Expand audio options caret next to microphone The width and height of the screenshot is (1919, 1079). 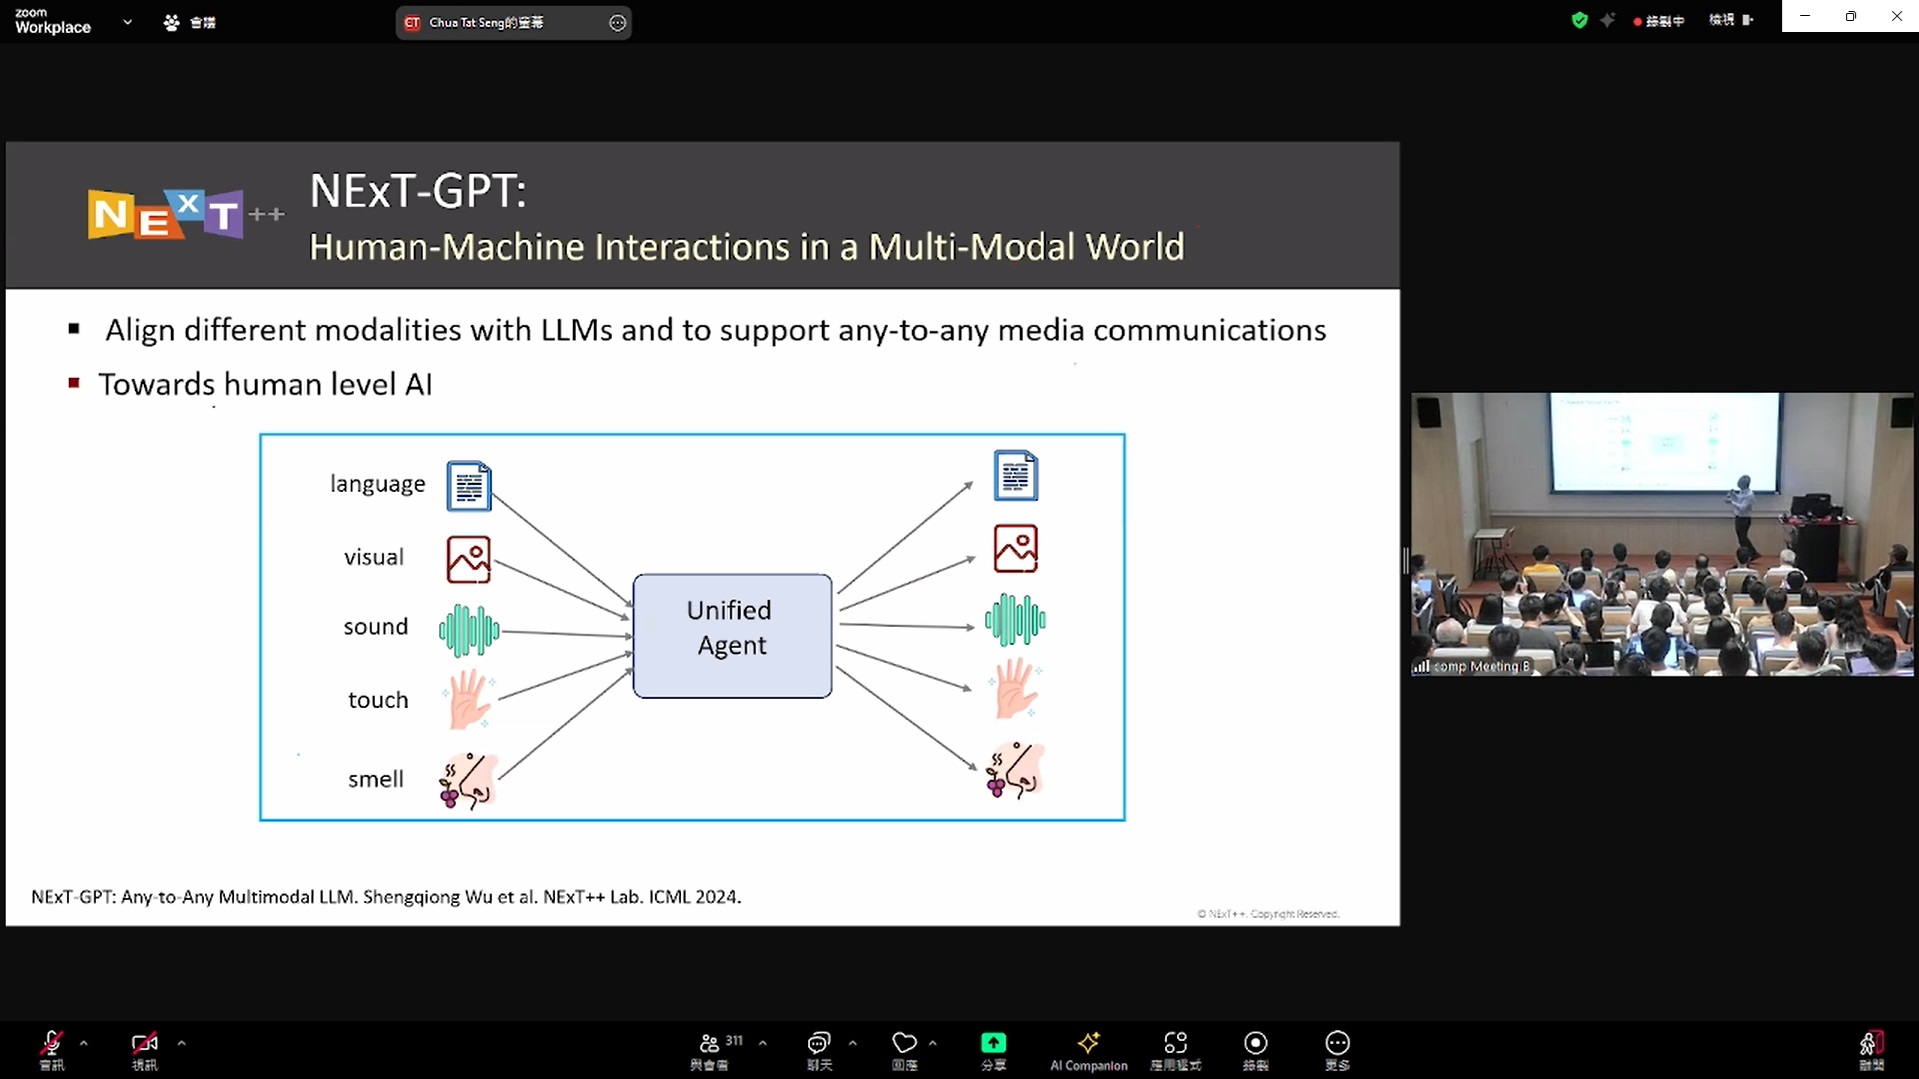click(84, 1043)
